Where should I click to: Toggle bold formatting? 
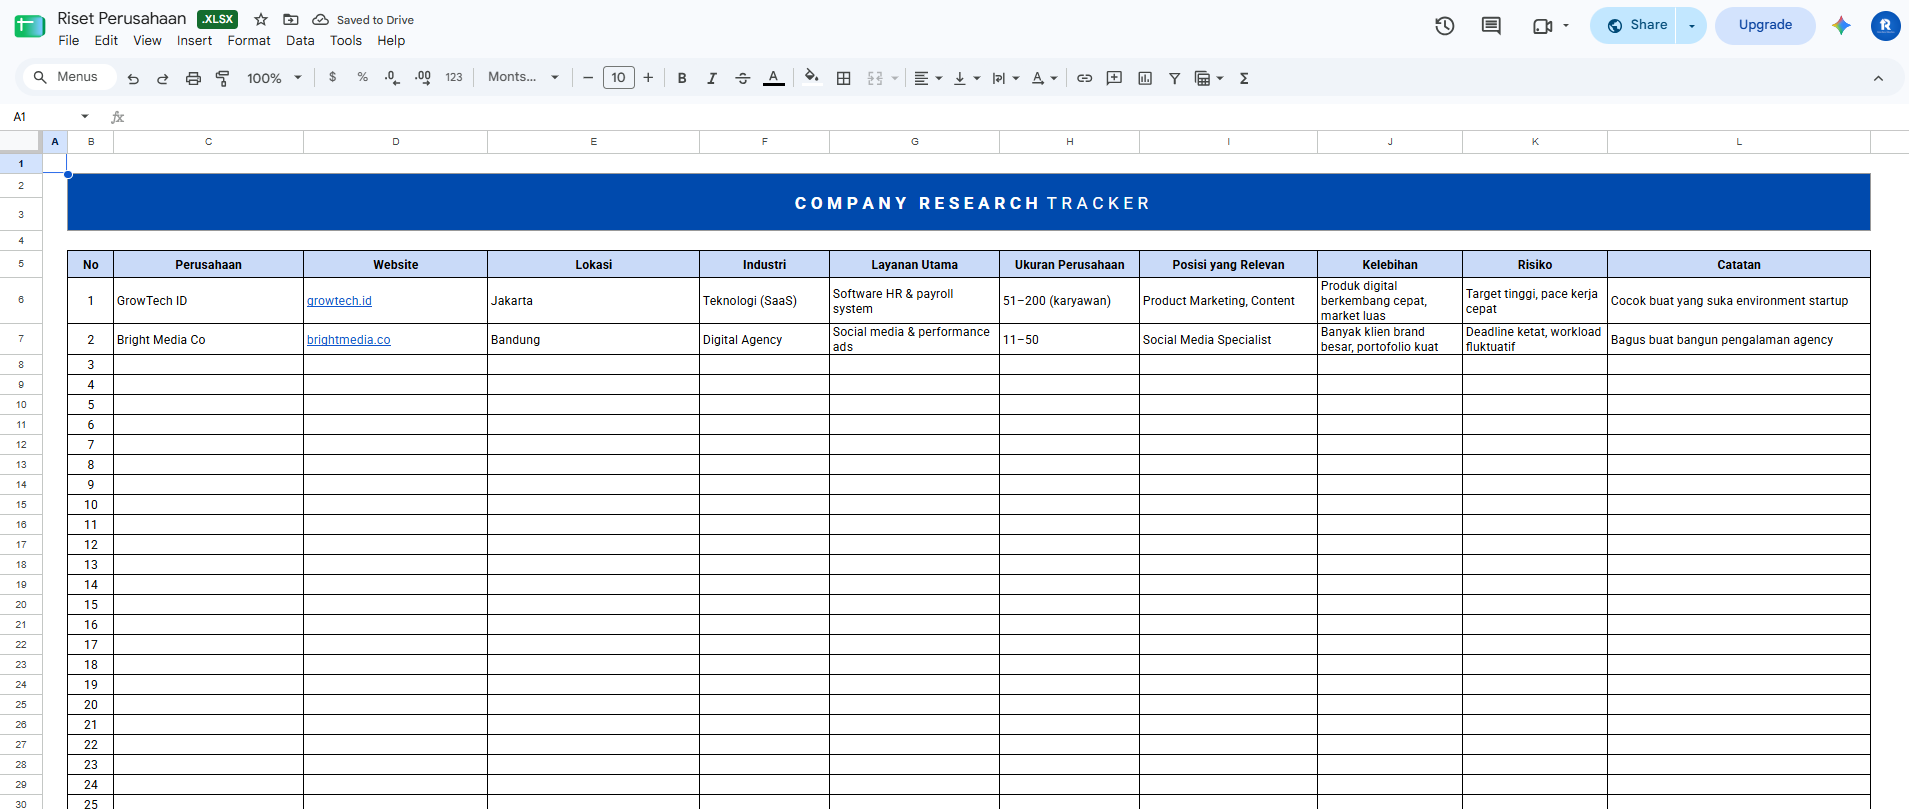pos(682,78)
